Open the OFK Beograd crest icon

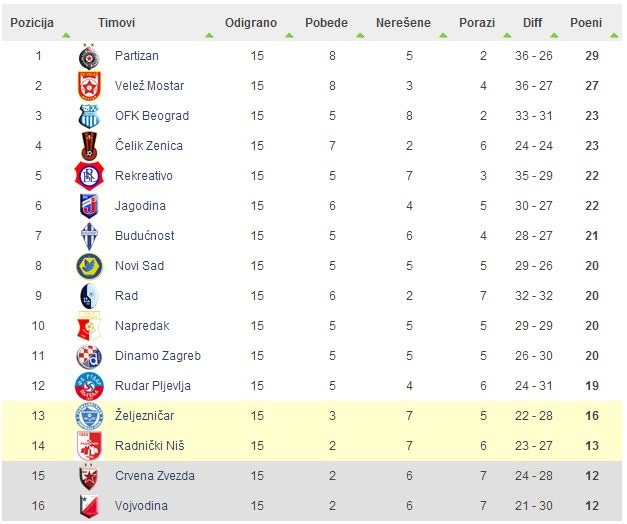pyautogui.click(x=89, y=116)
